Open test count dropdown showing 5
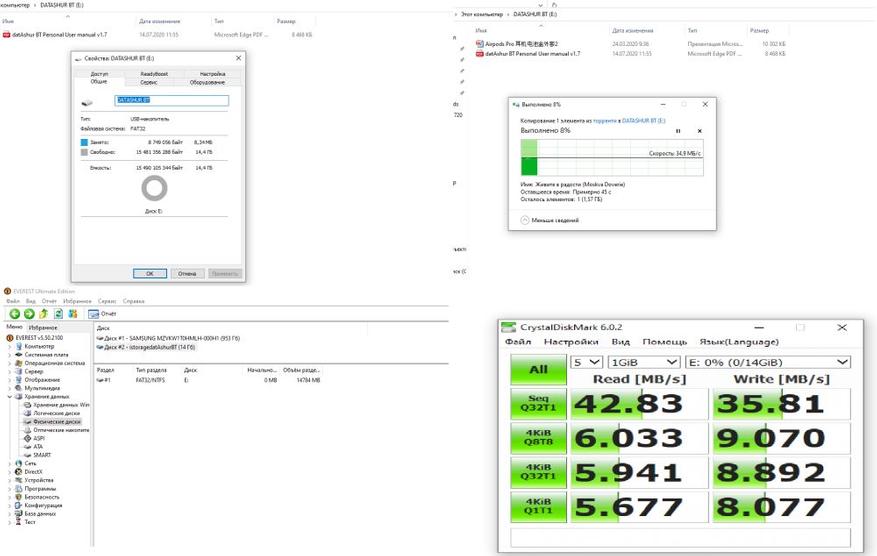This screenshot has height=556, width=877. pyautogui.click(x=587, y=362)
